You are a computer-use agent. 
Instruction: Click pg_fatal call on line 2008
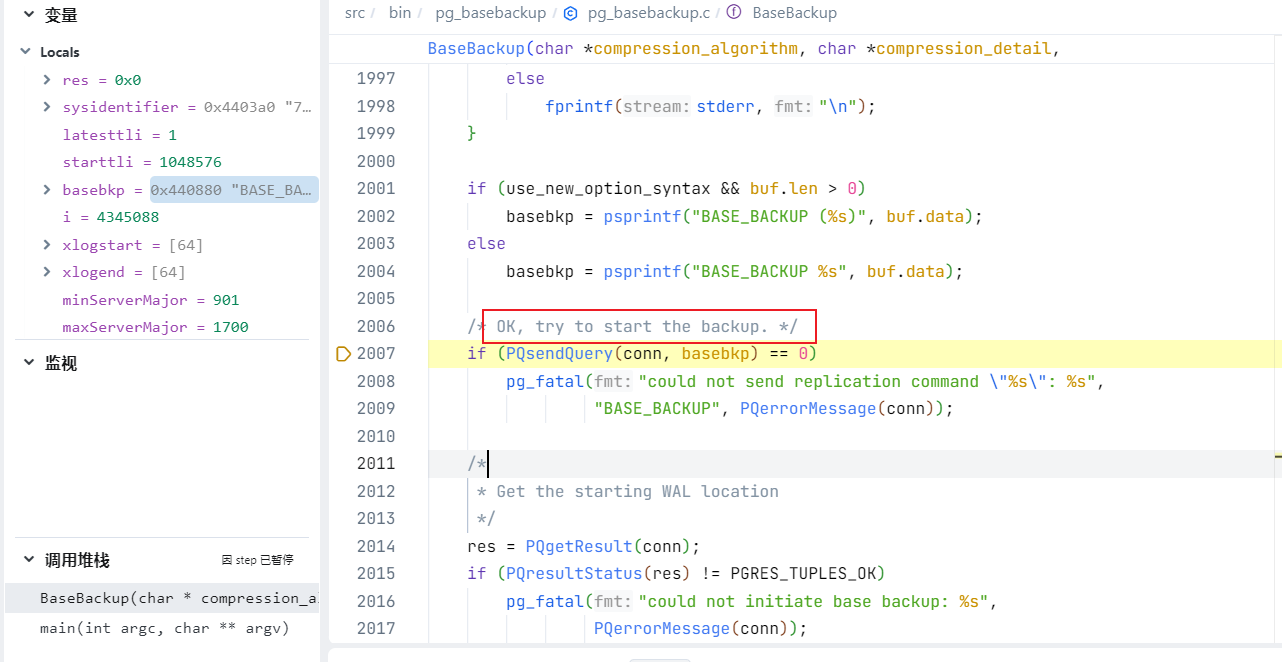pos(545,381)
